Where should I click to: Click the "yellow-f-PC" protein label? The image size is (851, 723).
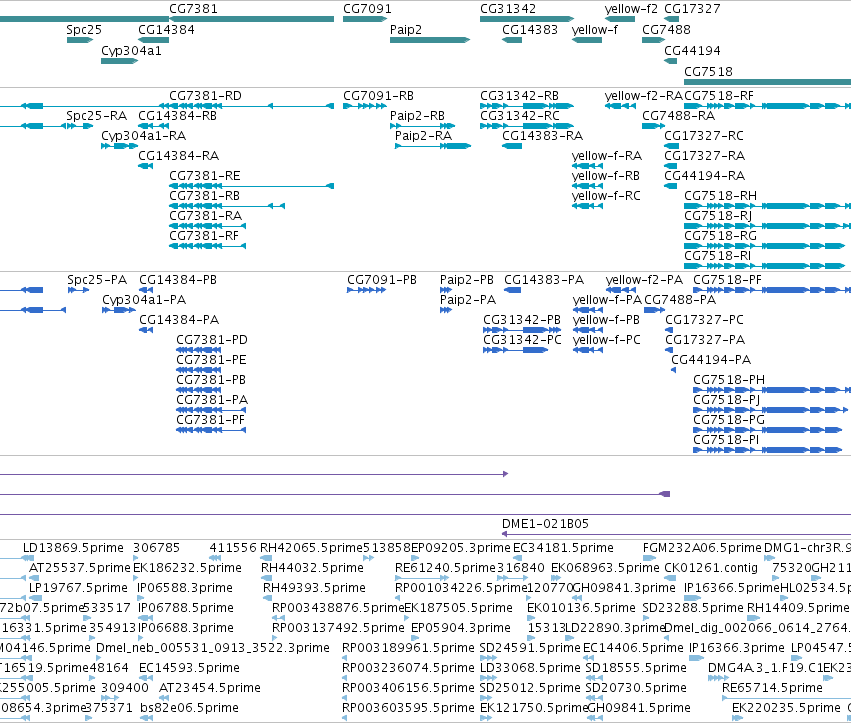[x=607, y=340]
